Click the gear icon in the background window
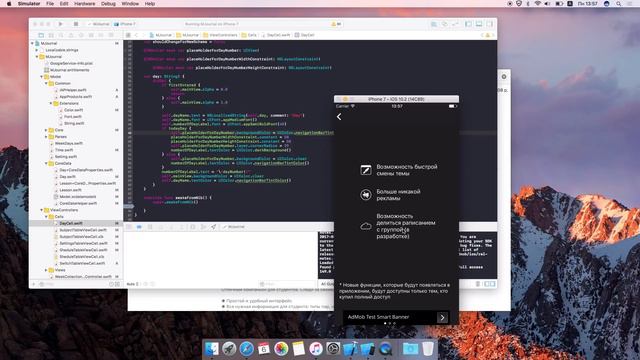This screenshot has height=360, width=640. pos(504,76)
